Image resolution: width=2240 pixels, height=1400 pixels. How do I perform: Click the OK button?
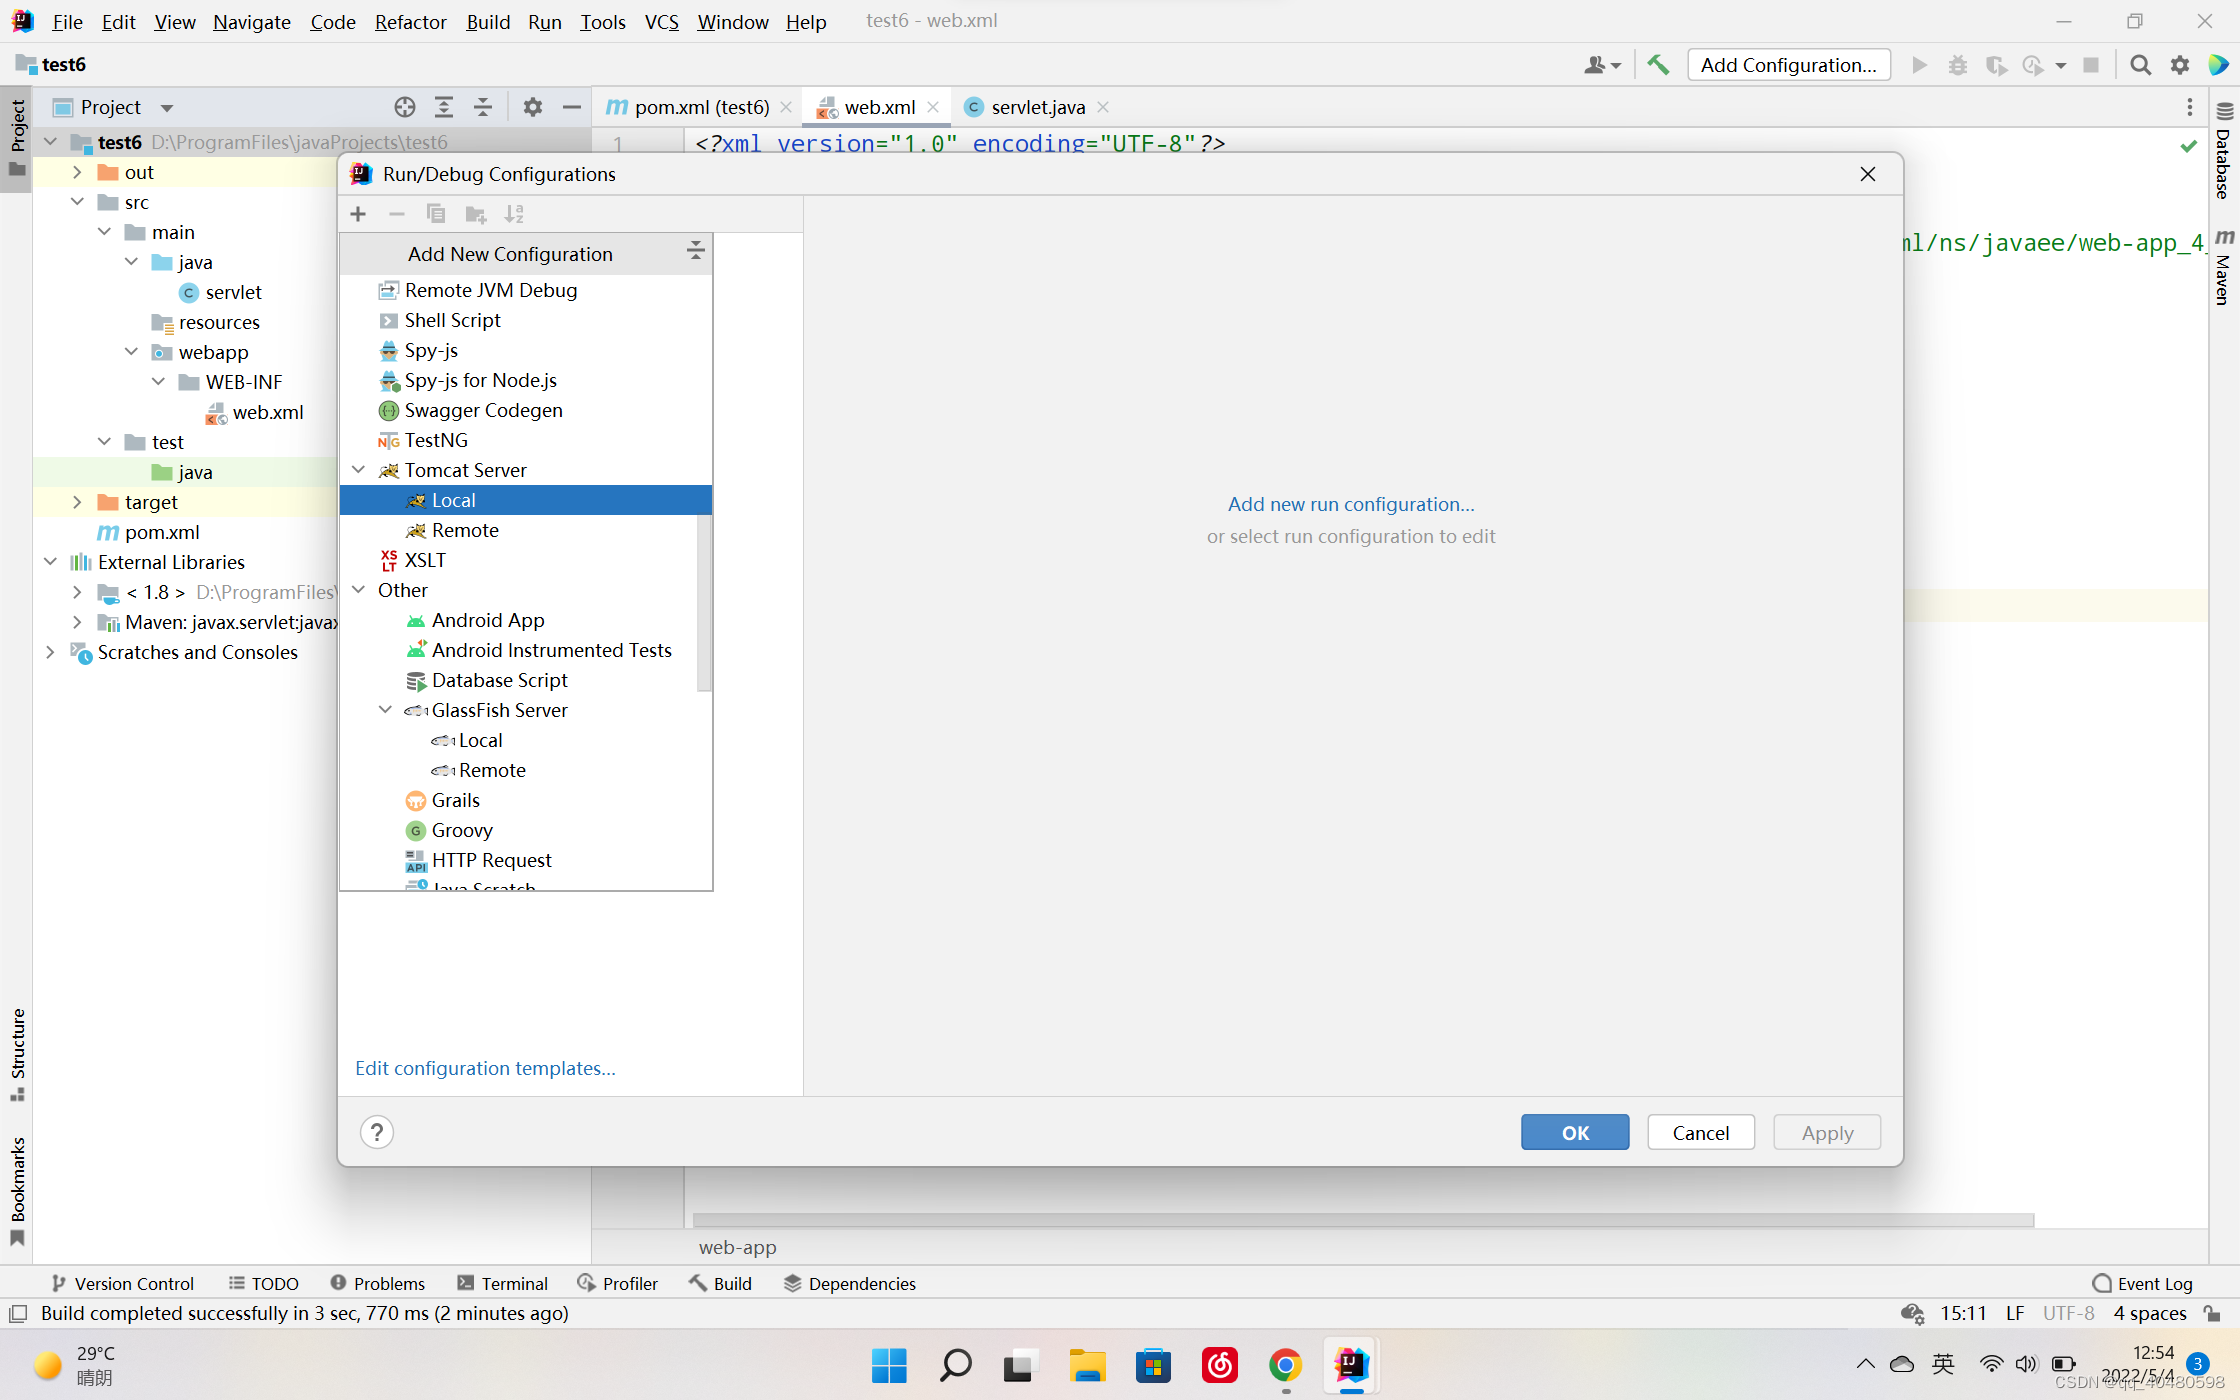click(1575, 1132)
